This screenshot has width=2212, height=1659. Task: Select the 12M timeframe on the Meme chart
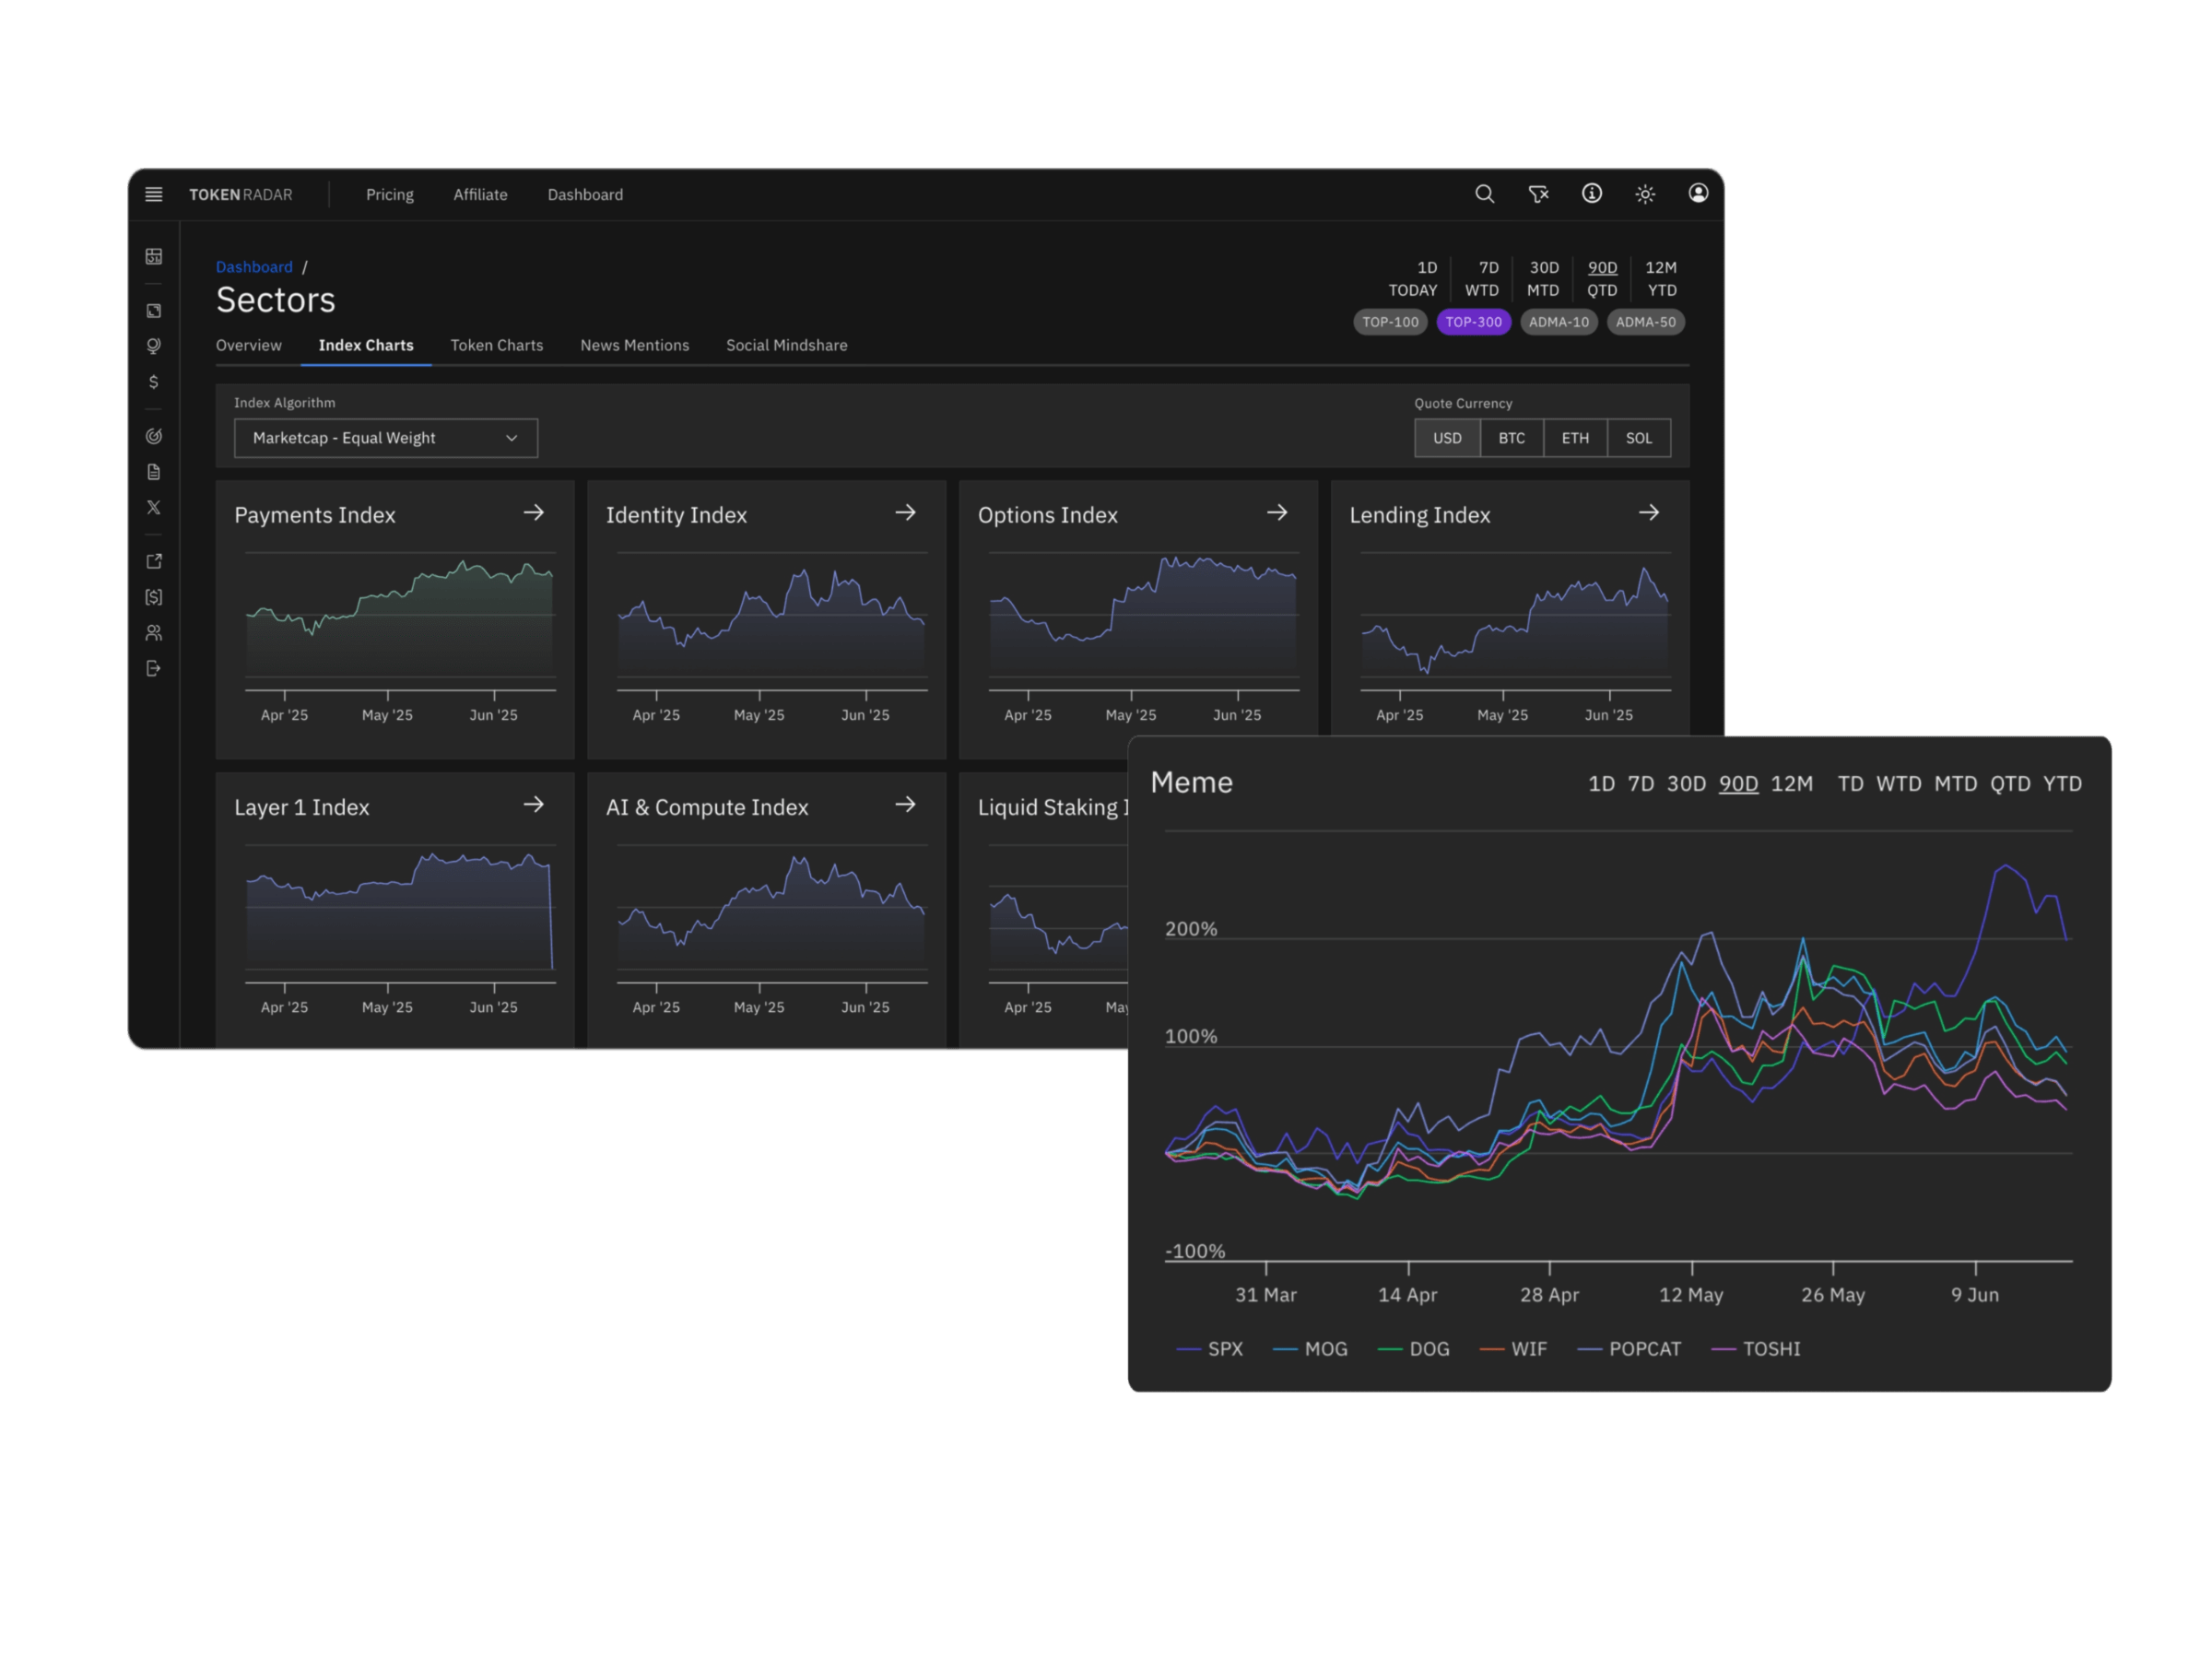[x=1792, y=784]
